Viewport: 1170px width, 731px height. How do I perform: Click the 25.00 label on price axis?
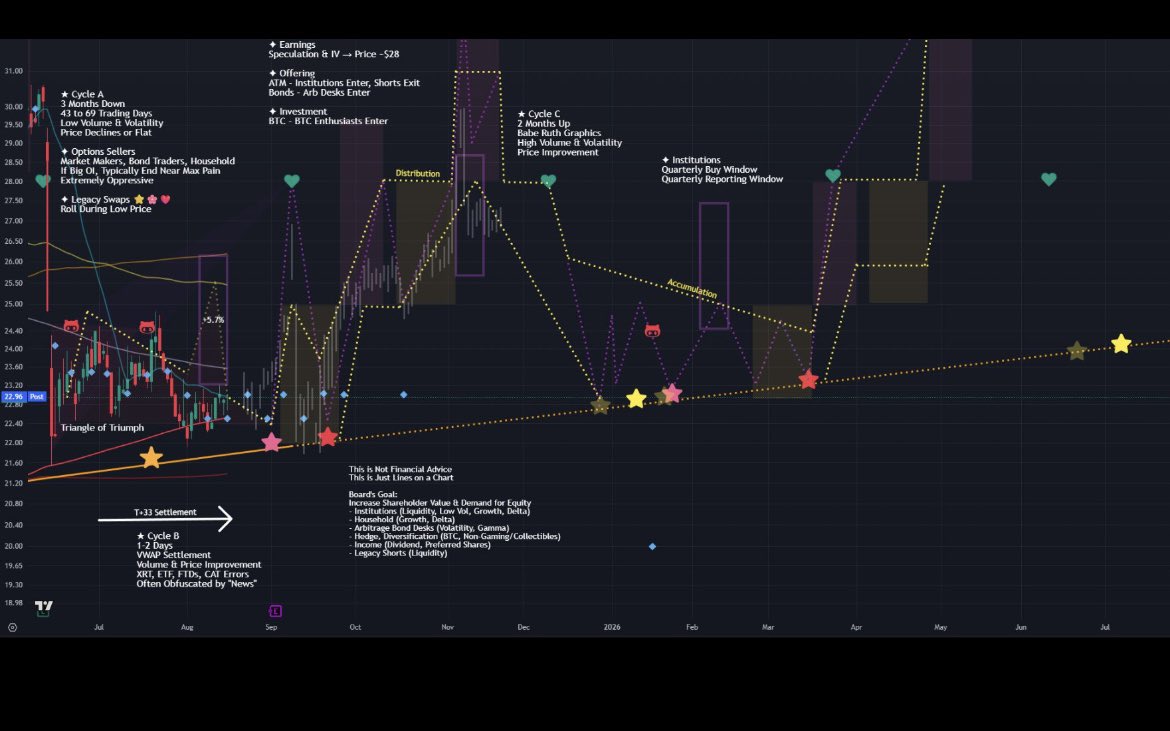[13, 304]
